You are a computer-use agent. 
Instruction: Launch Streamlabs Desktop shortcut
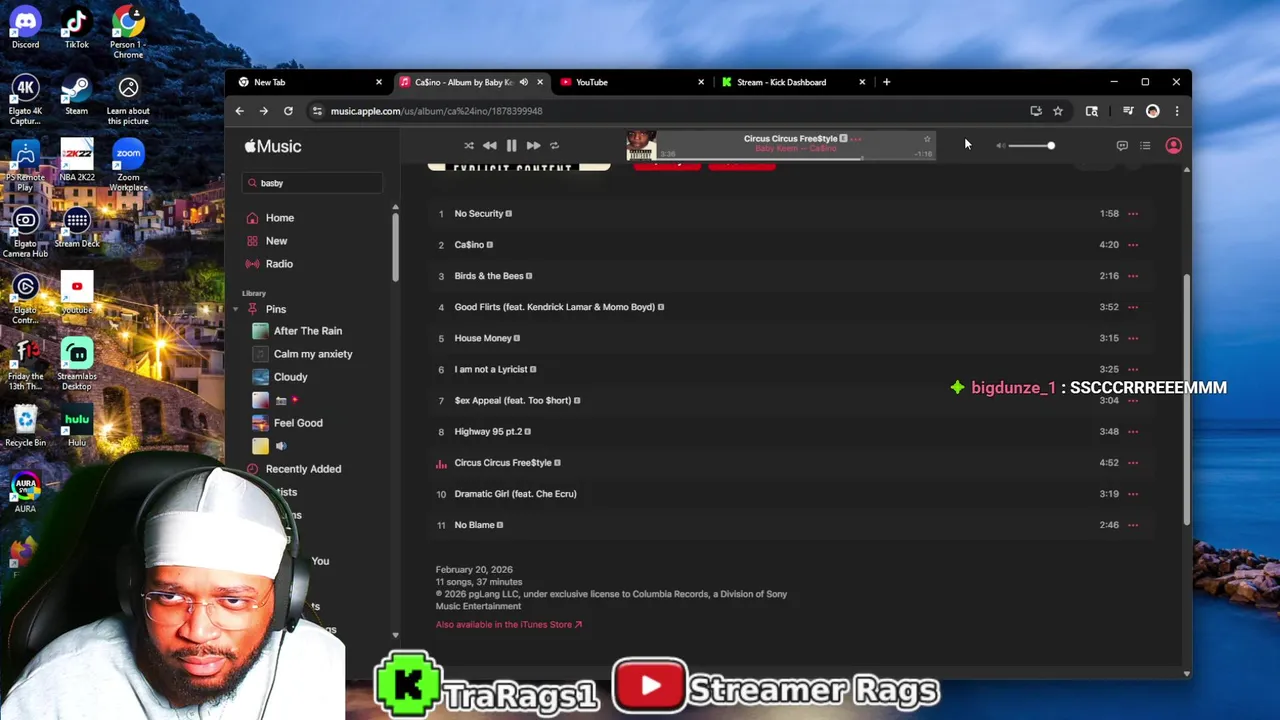coord(77,365)
